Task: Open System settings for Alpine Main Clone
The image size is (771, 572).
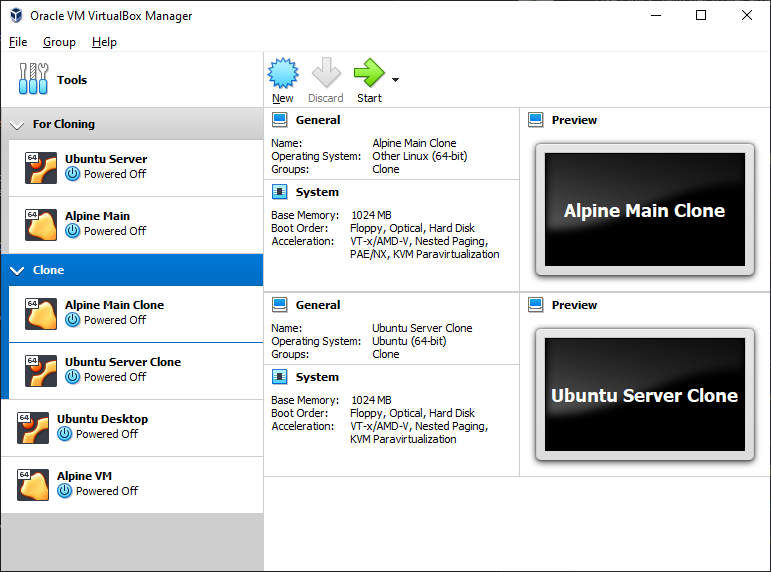Action: tap(317, 192)
